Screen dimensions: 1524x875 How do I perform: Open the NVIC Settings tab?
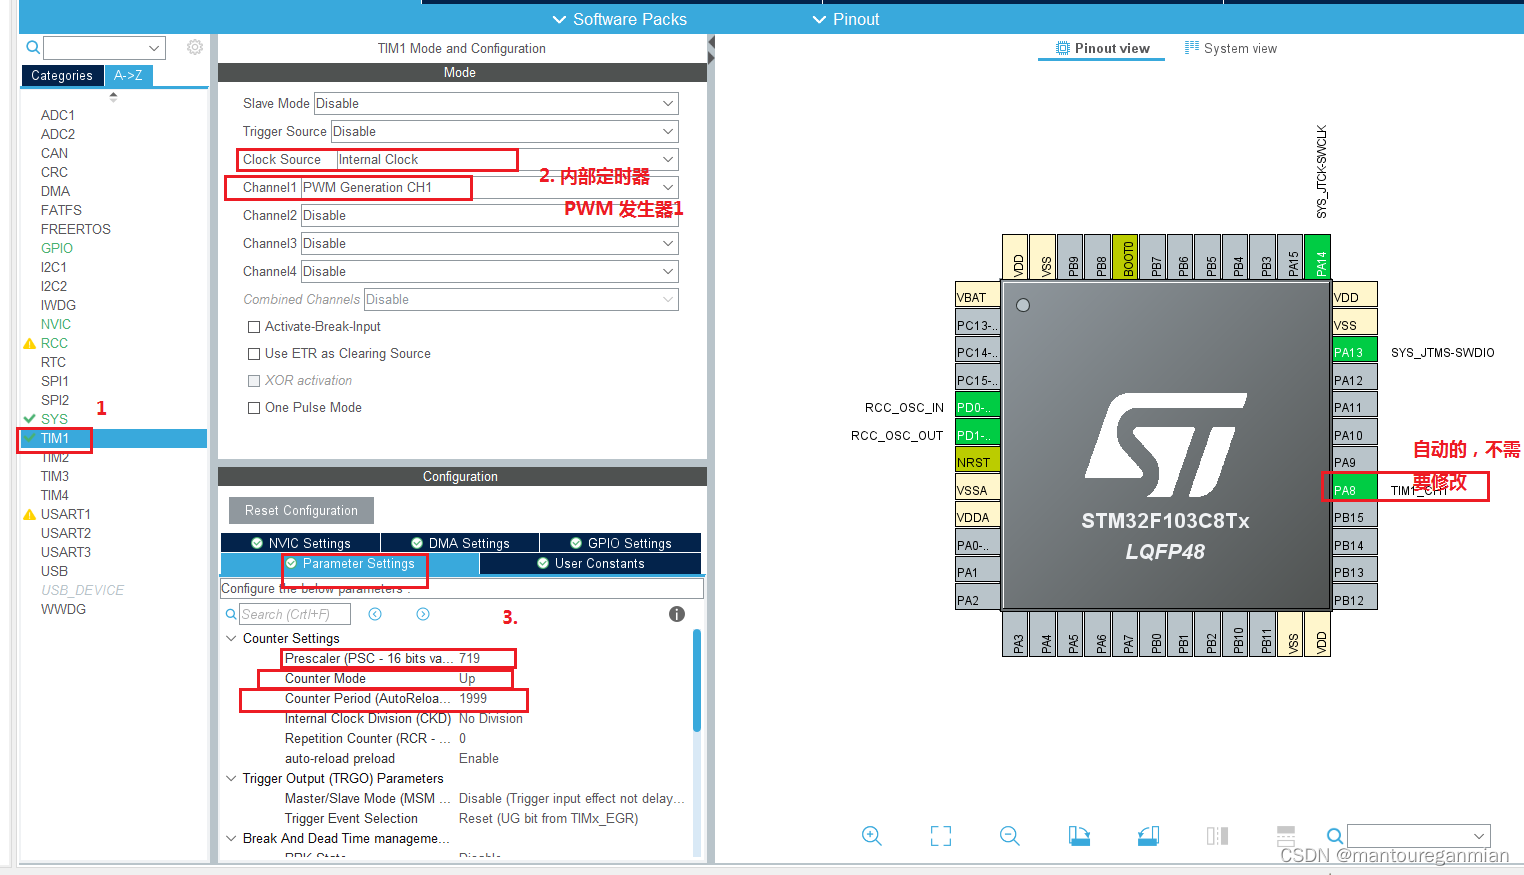pyautogui.click(x=300, y=543)
